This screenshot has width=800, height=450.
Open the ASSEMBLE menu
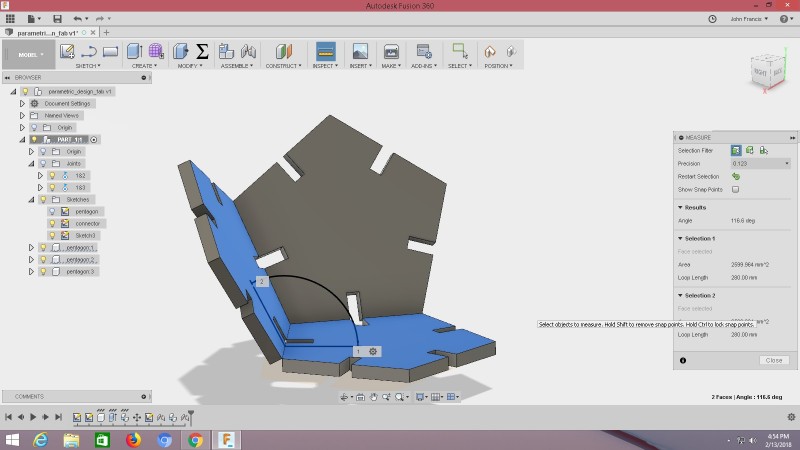click(236, 66)
